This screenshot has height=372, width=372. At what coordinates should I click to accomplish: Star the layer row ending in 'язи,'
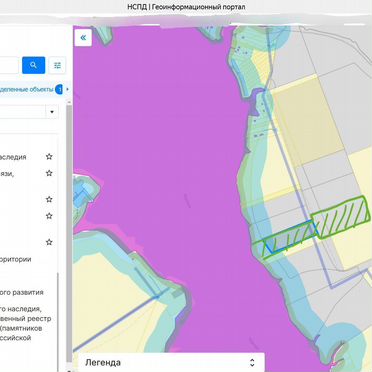(49, 173)
